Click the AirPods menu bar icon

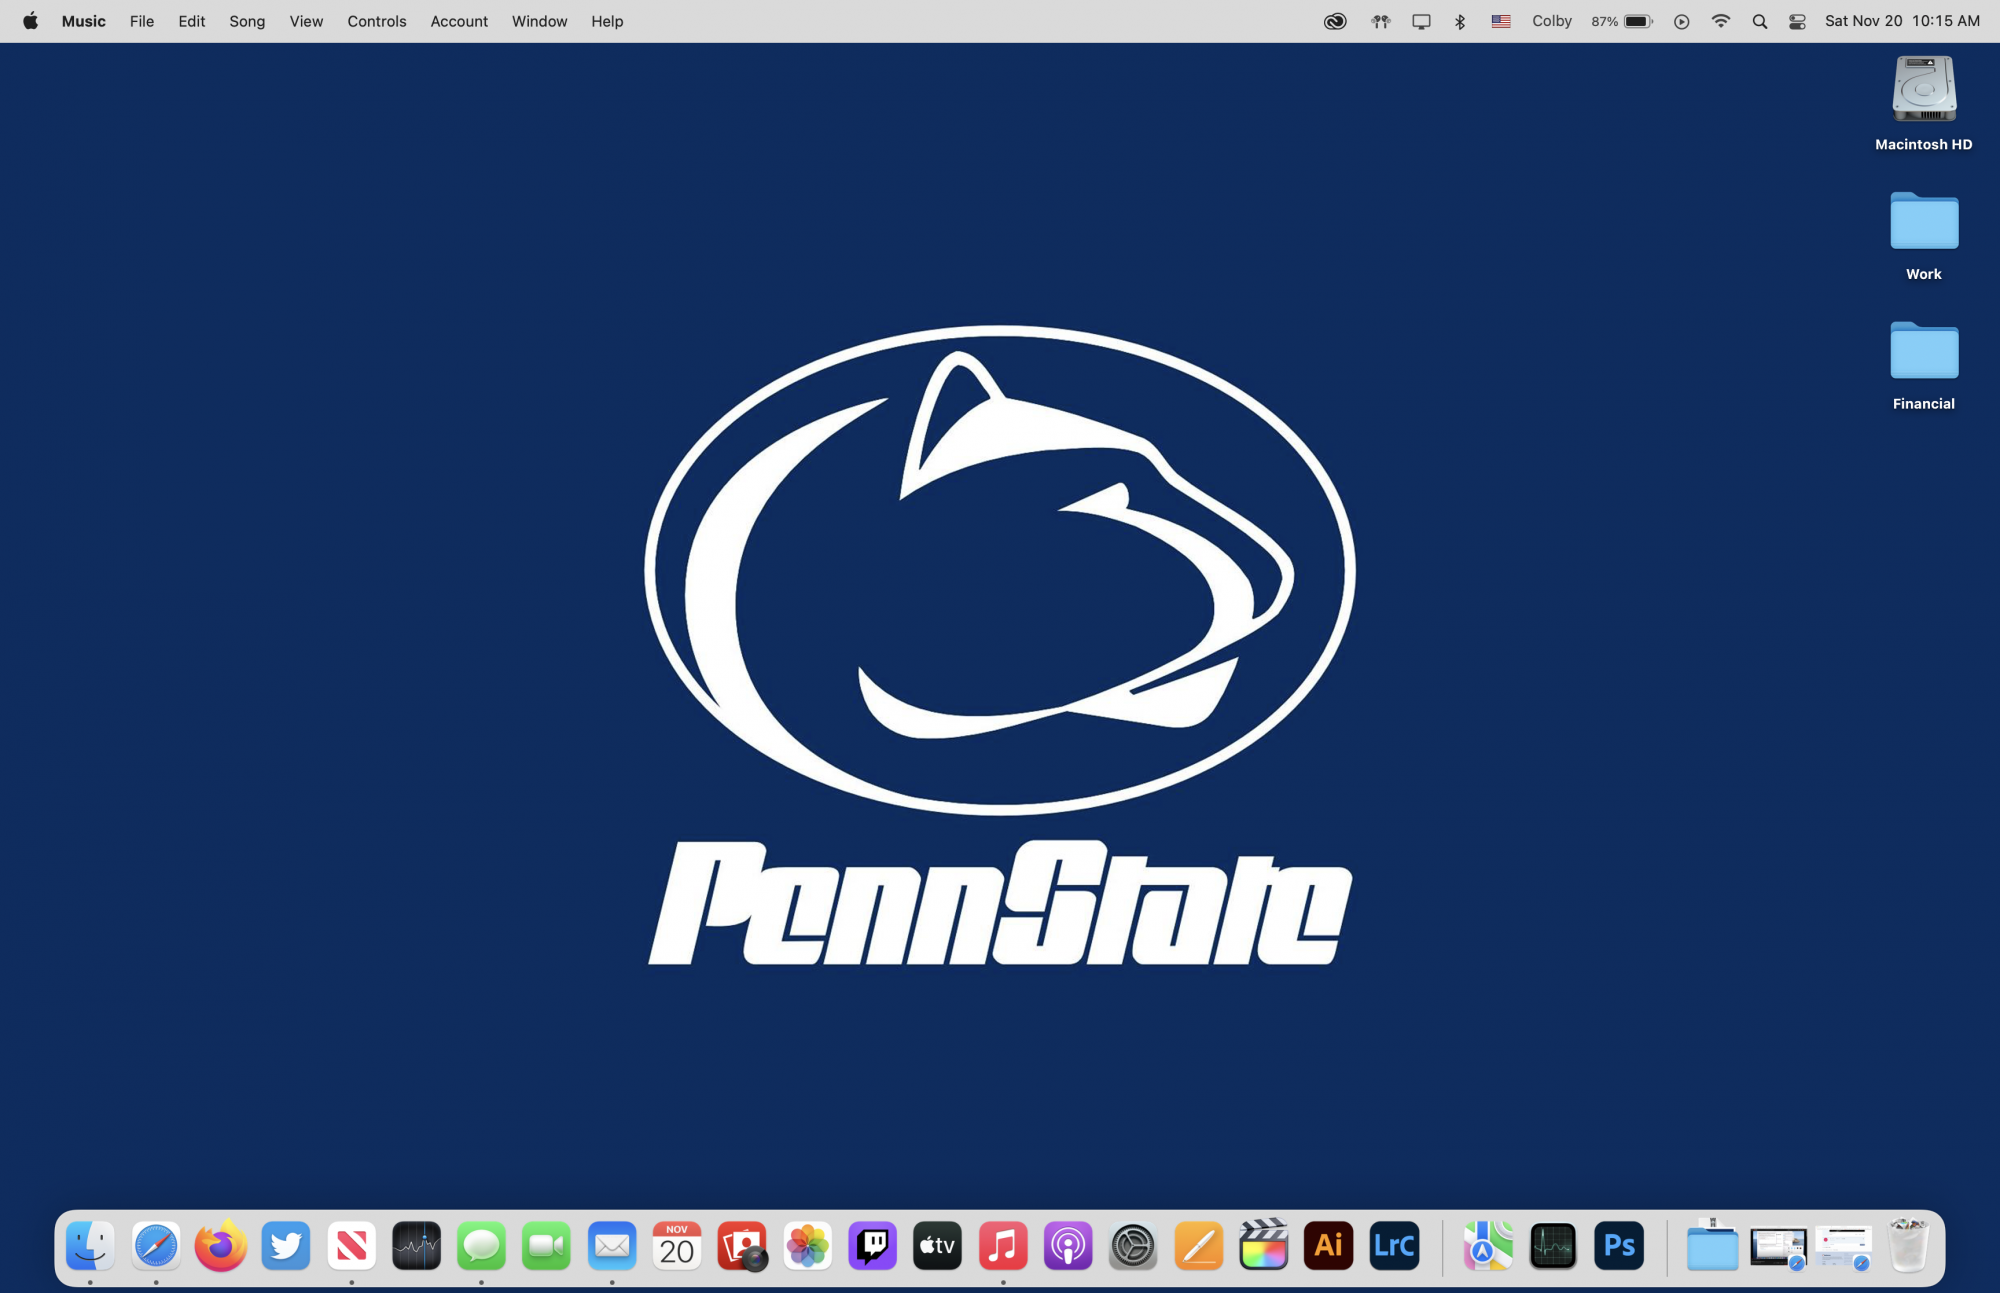coord(1380,21)
